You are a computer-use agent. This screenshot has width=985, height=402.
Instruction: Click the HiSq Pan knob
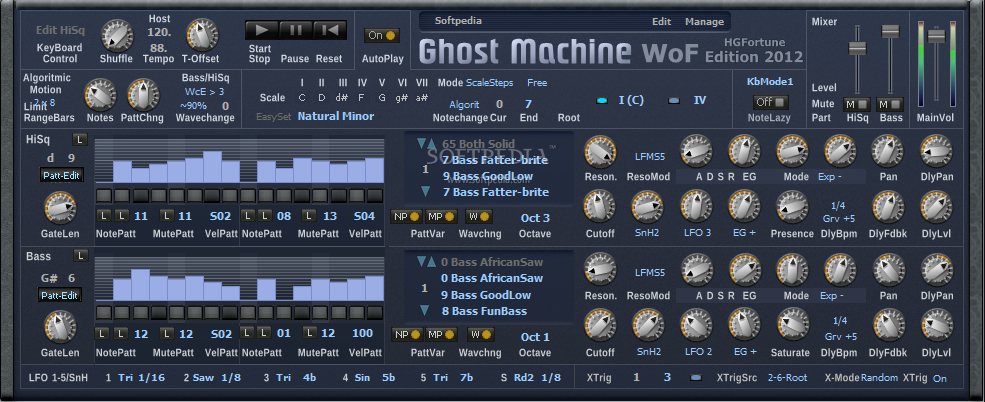tap(888, 151)
